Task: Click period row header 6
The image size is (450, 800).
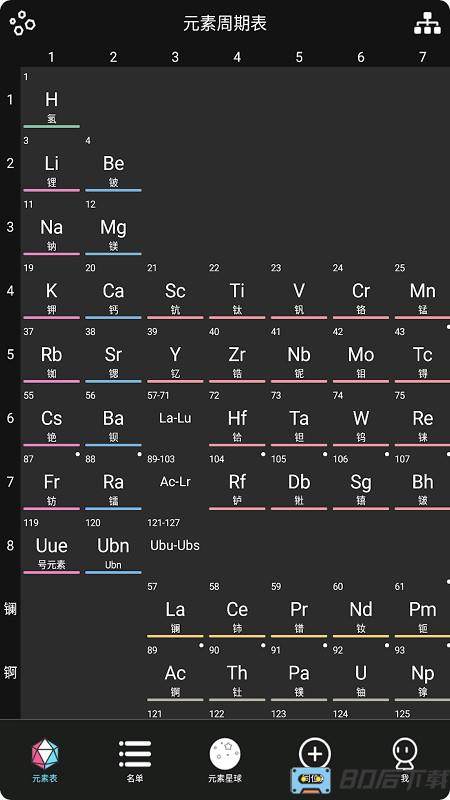Action: coord(10,418)
